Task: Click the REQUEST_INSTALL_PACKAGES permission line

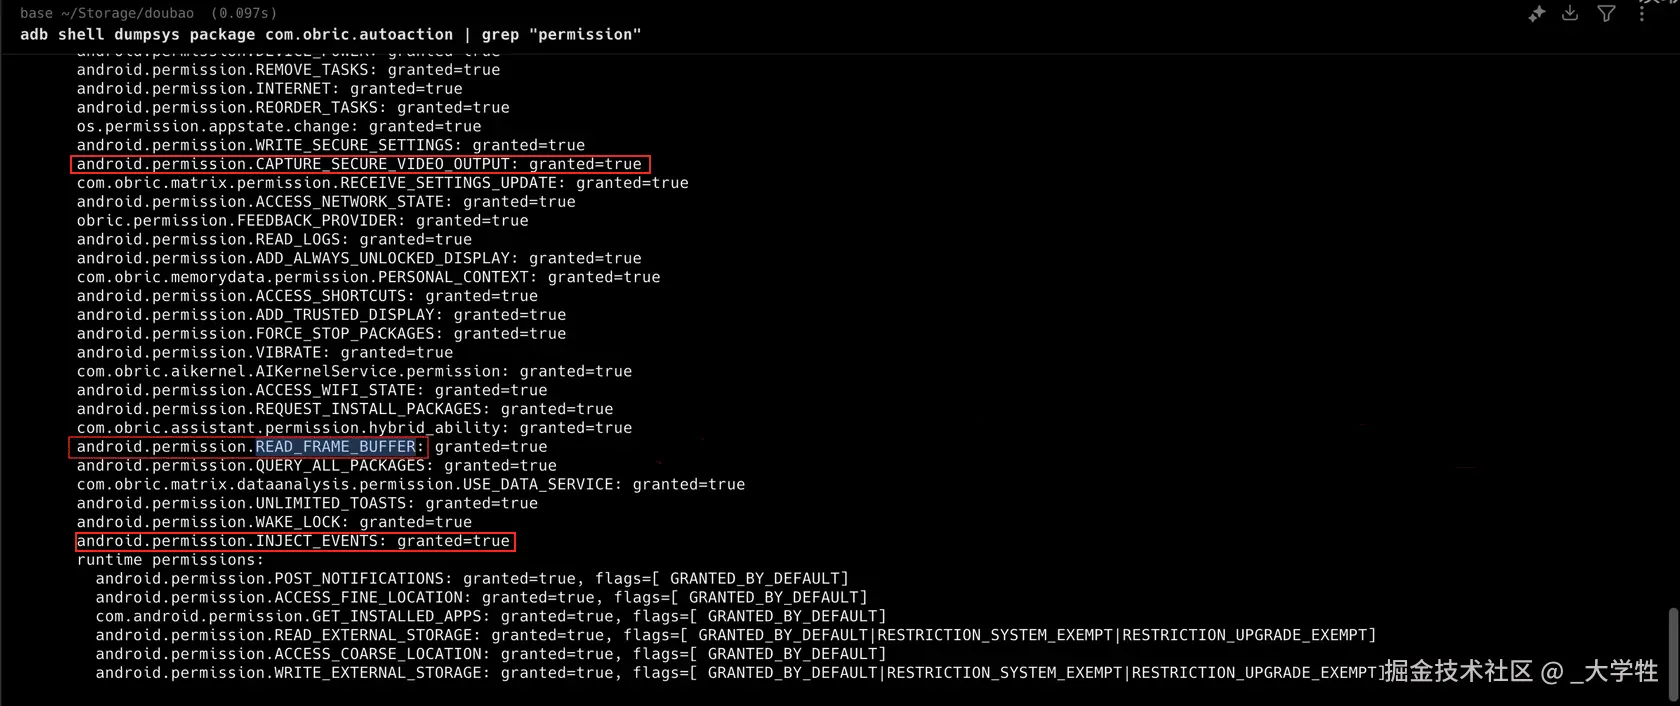Action: (344, 409)
